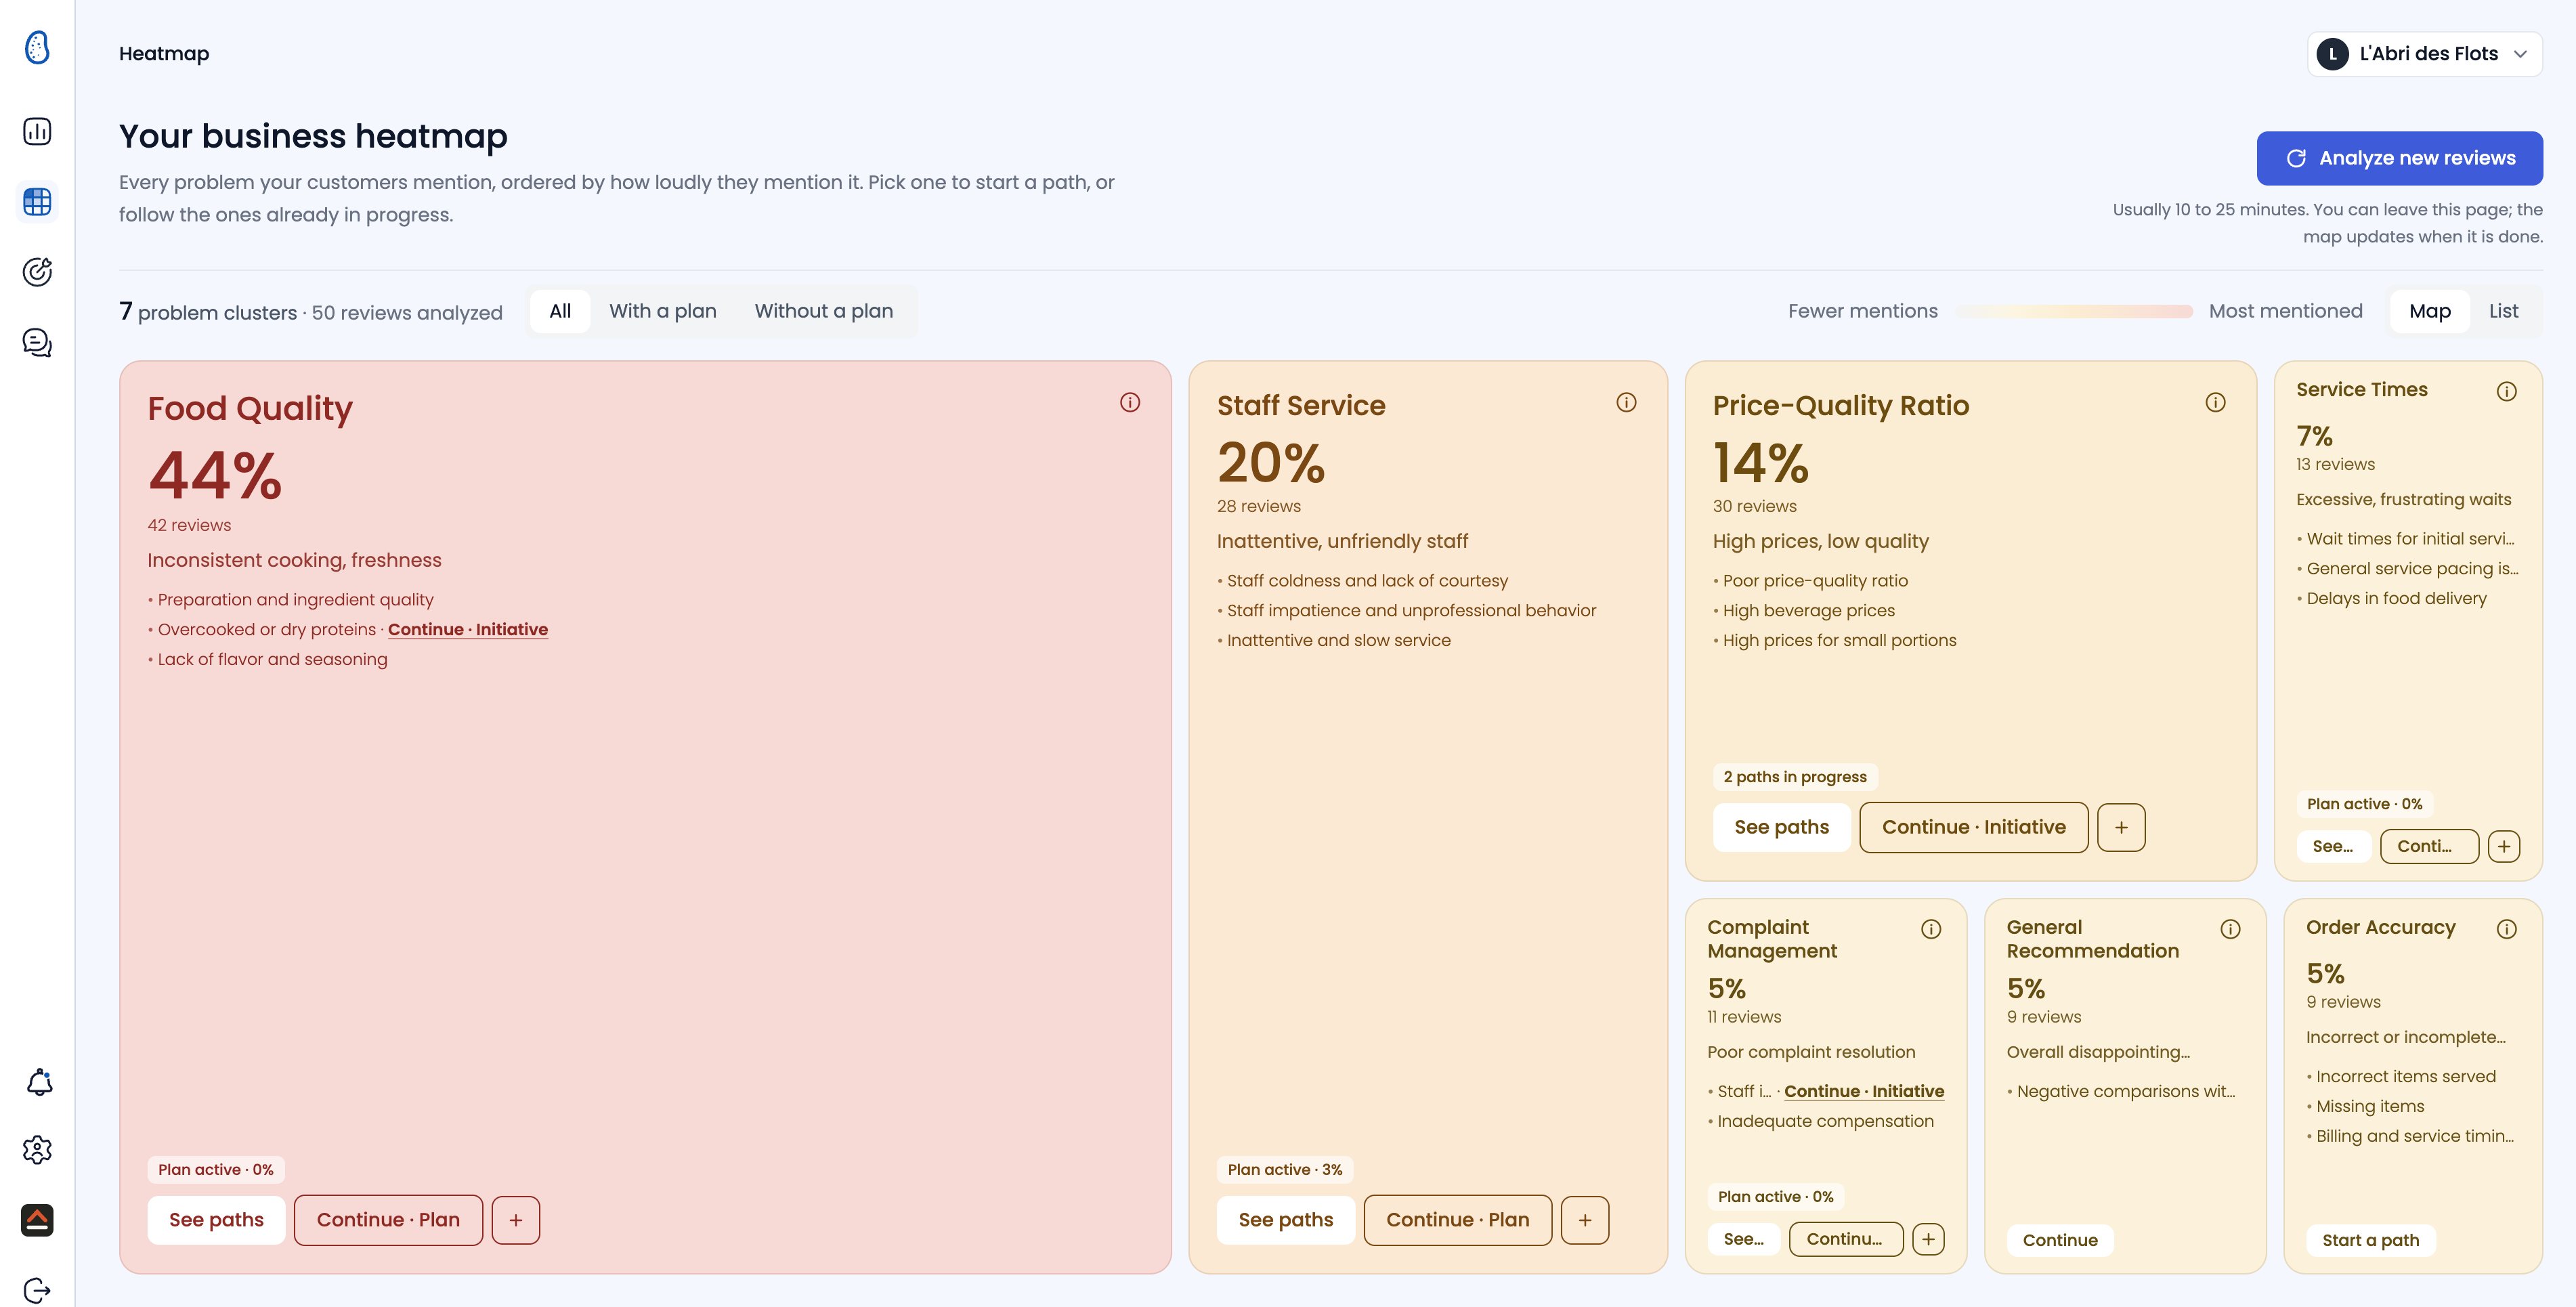This screenshot has height=1307, width=2576.
Task: Add a new path to Staff Service
Action: pyautogui.click(x=1585, y=1220)
